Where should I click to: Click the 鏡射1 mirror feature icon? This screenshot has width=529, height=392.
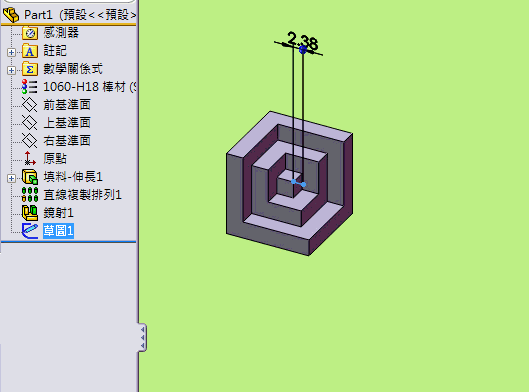click(30, 213)
